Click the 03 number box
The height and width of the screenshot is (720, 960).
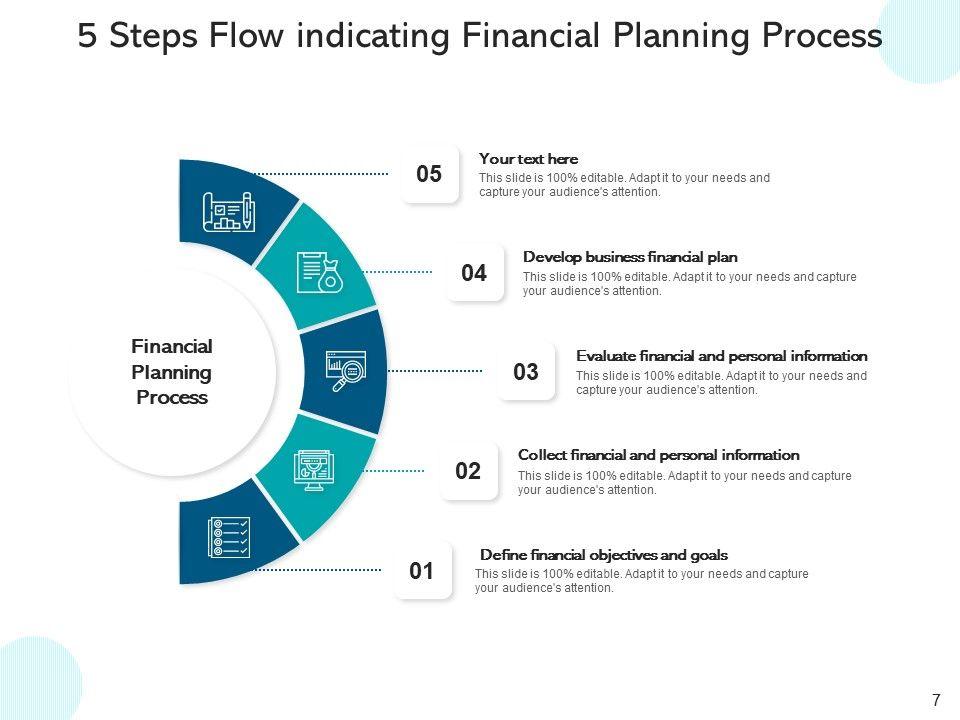tap(526, 373)
